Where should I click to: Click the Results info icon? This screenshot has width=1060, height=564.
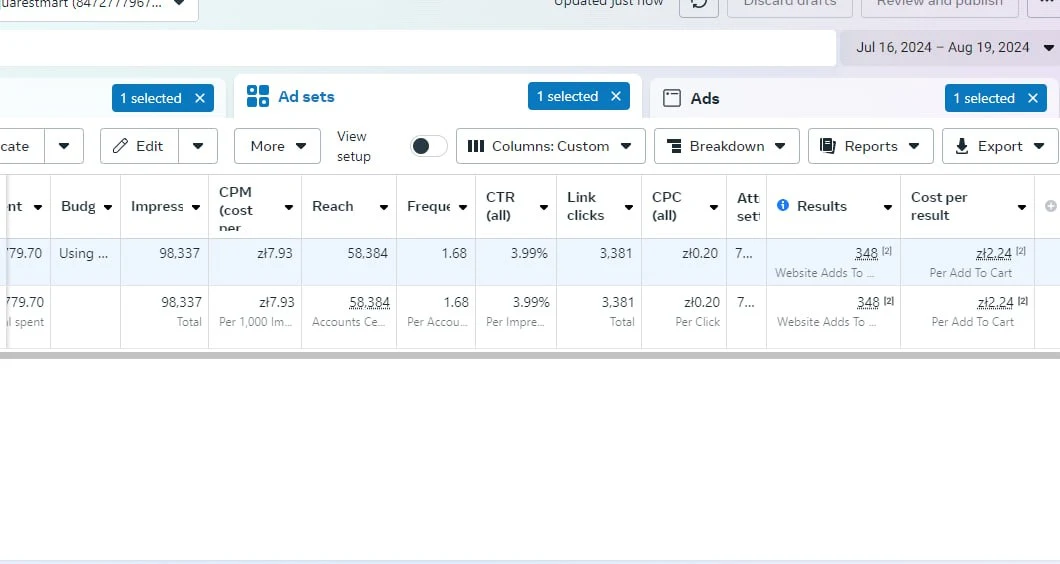coord(783,205)
